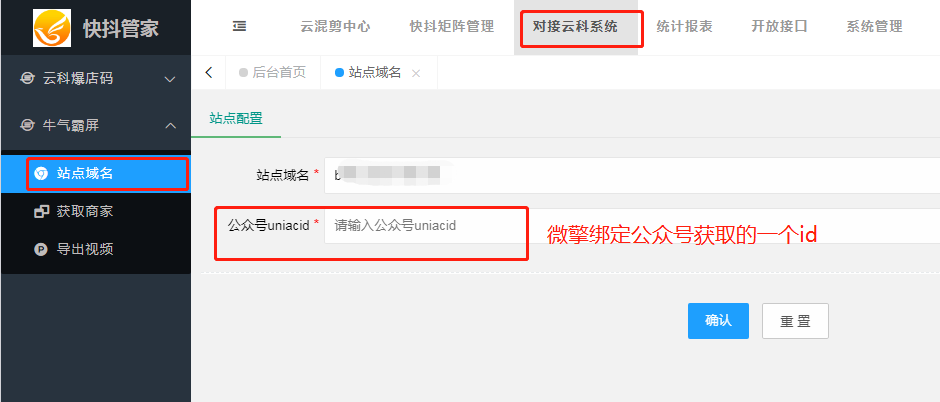Click the 站点域名 sidebar icon
This screenshot has height=402, width=940.
[41, 174]
